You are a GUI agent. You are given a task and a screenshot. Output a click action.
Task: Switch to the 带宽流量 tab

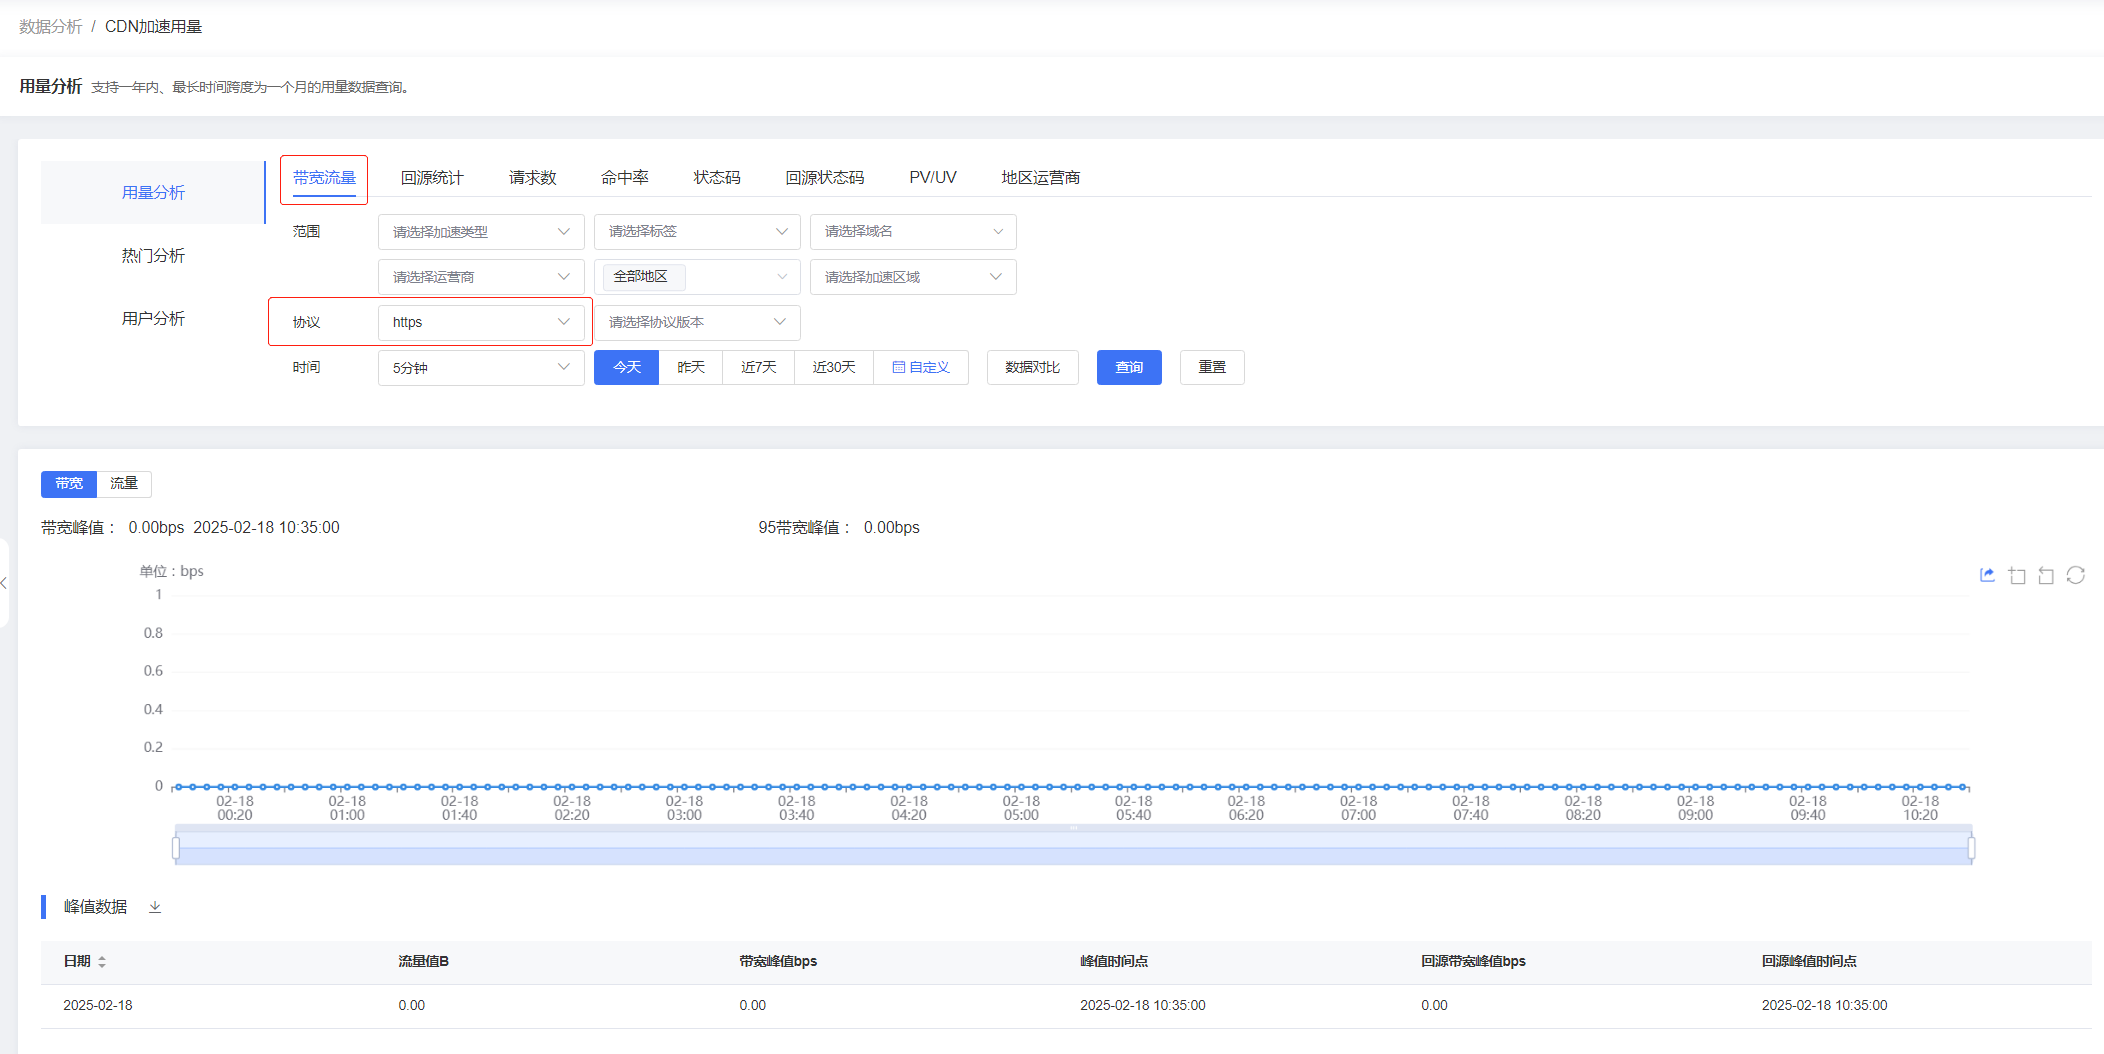click(324, 178)
